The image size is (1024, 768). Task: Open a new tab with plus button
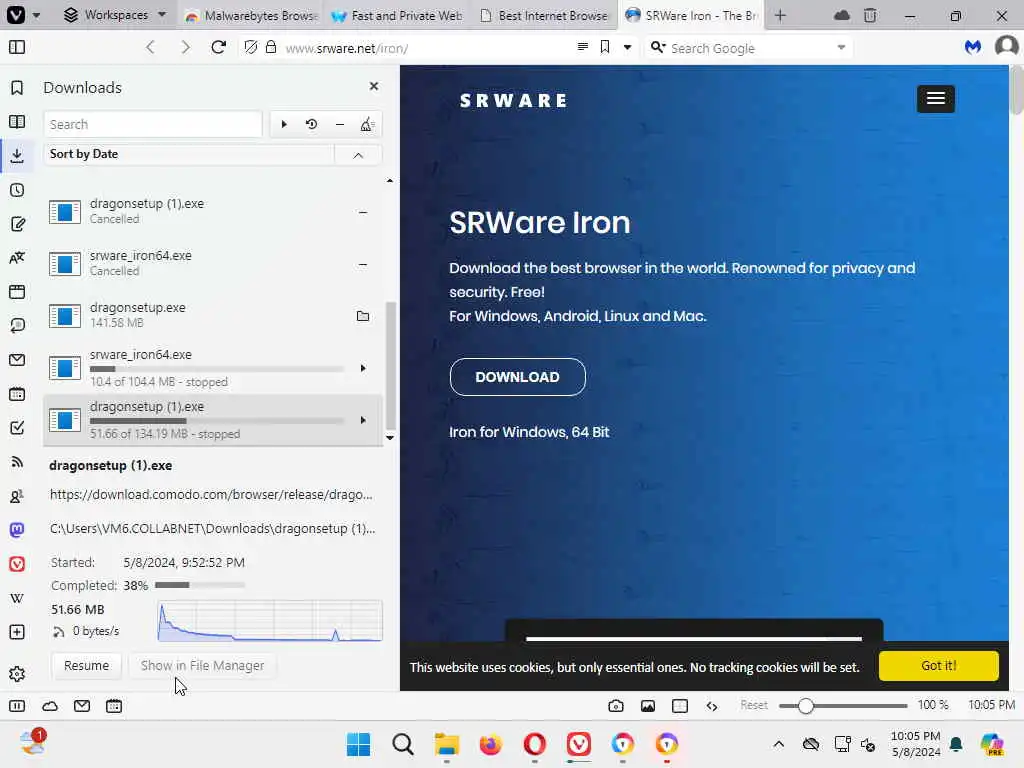[x=780, y=15]
